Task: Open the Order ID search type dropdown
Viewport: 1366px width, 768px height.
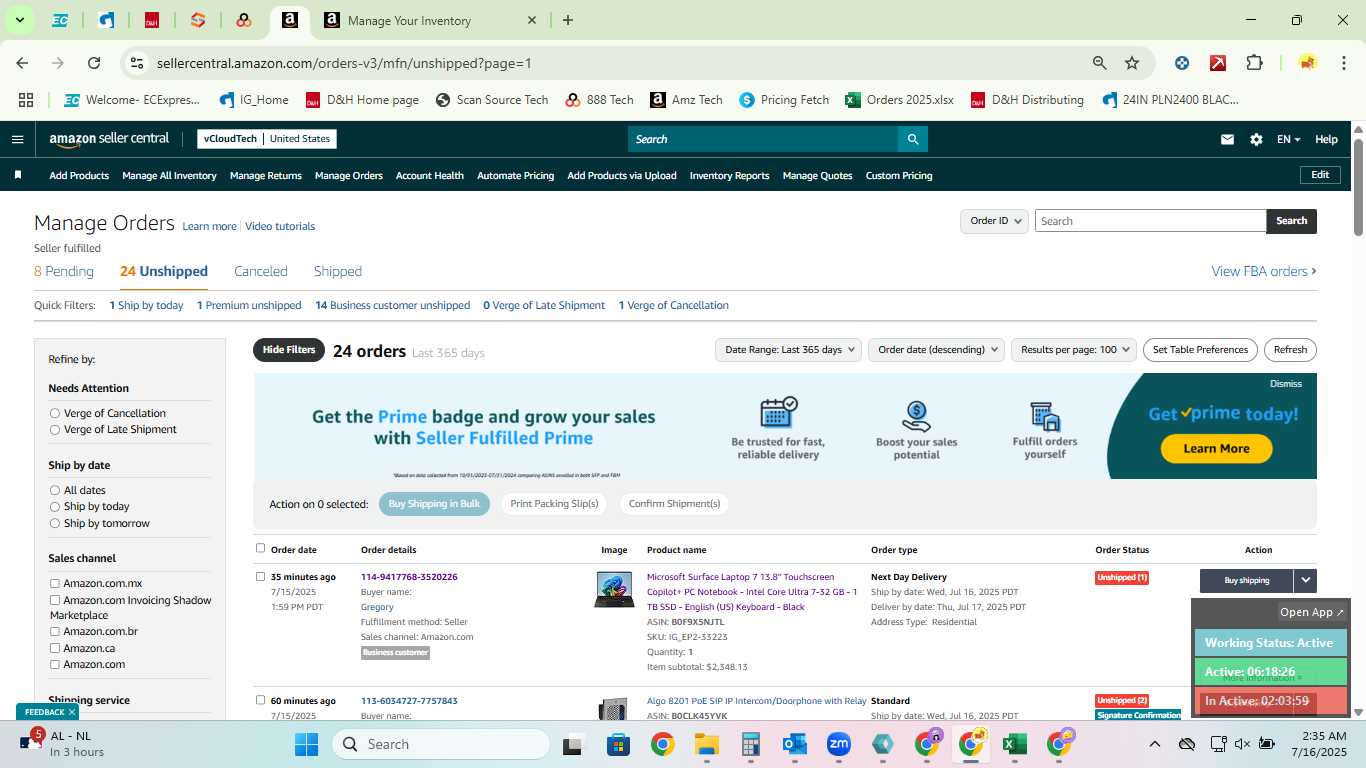Action: click(994, 221)
